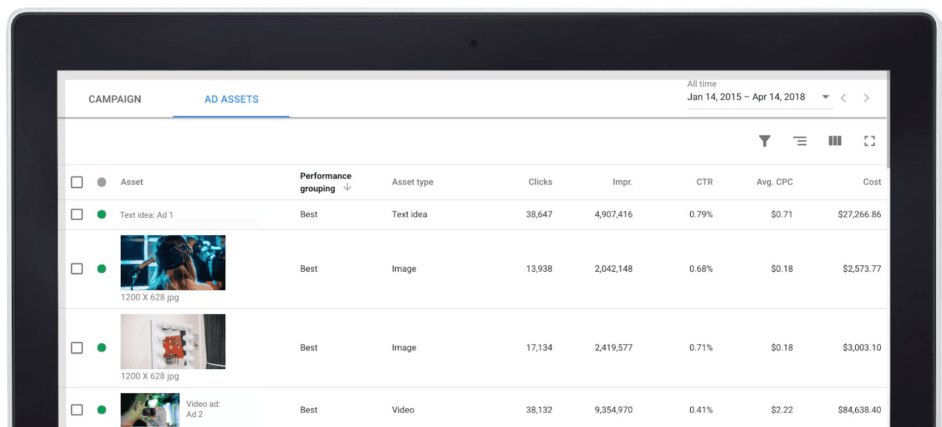This screenshot has width=942, height=427.
Task: Click the 4,907,416 impressions value
Action: pyautogui.click(x=613, y=214)
